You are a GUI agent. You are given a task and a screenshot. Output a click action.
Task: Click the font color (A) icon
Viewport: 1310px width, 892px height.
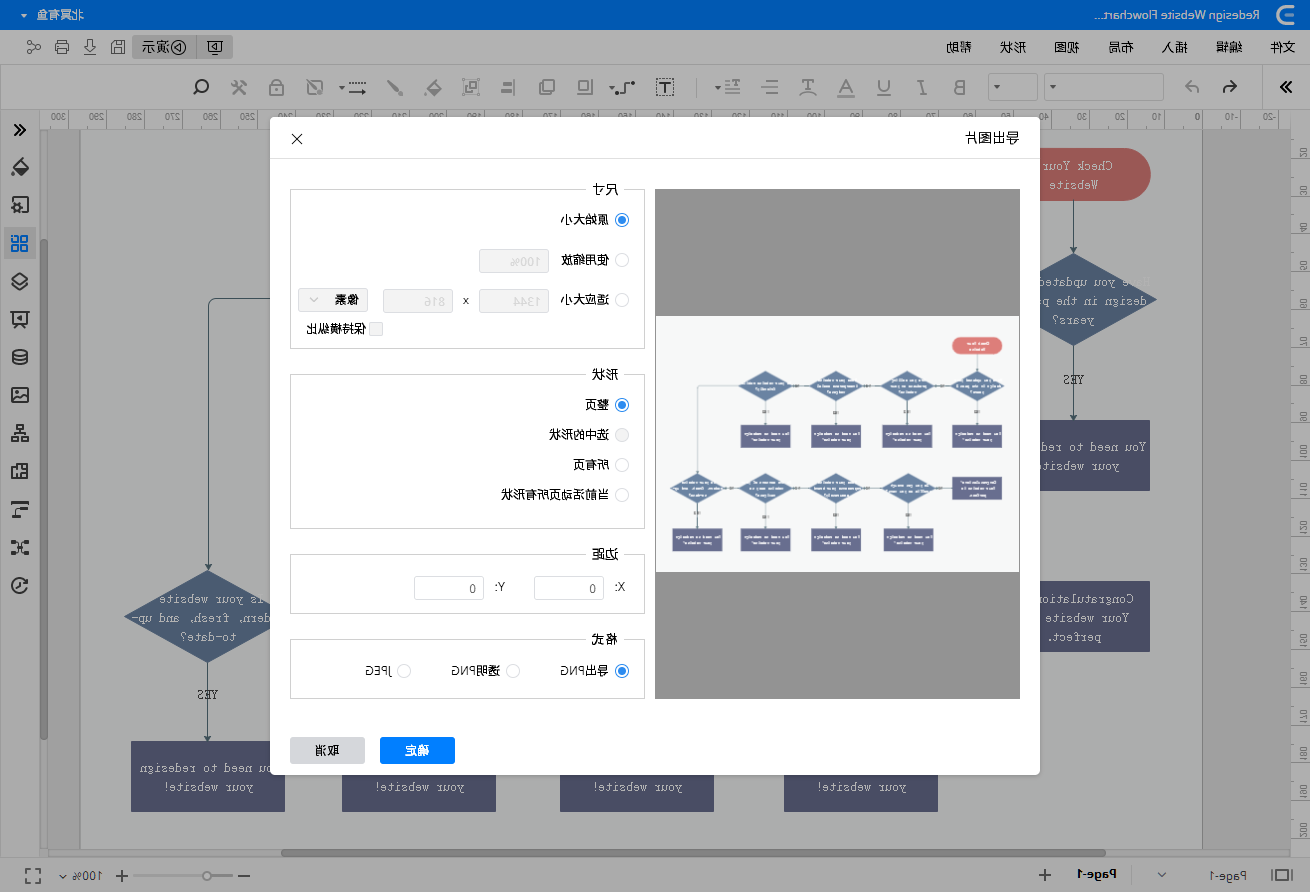click(x=846, y=87)
